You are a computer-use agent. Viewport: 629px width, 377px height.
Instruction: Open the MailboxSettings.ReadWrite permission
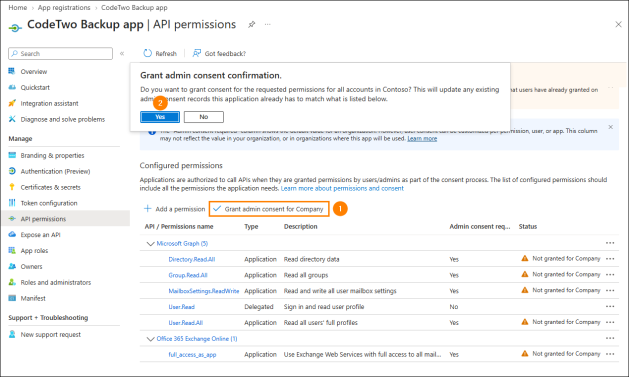(x=204, y=291)
